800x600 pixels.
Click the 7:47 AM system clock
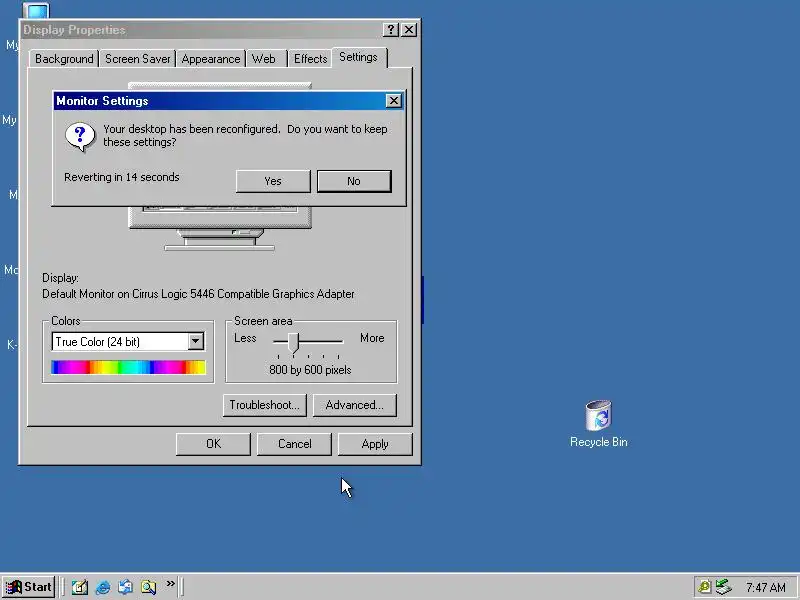pyautogui.click(x=766, y=588)
